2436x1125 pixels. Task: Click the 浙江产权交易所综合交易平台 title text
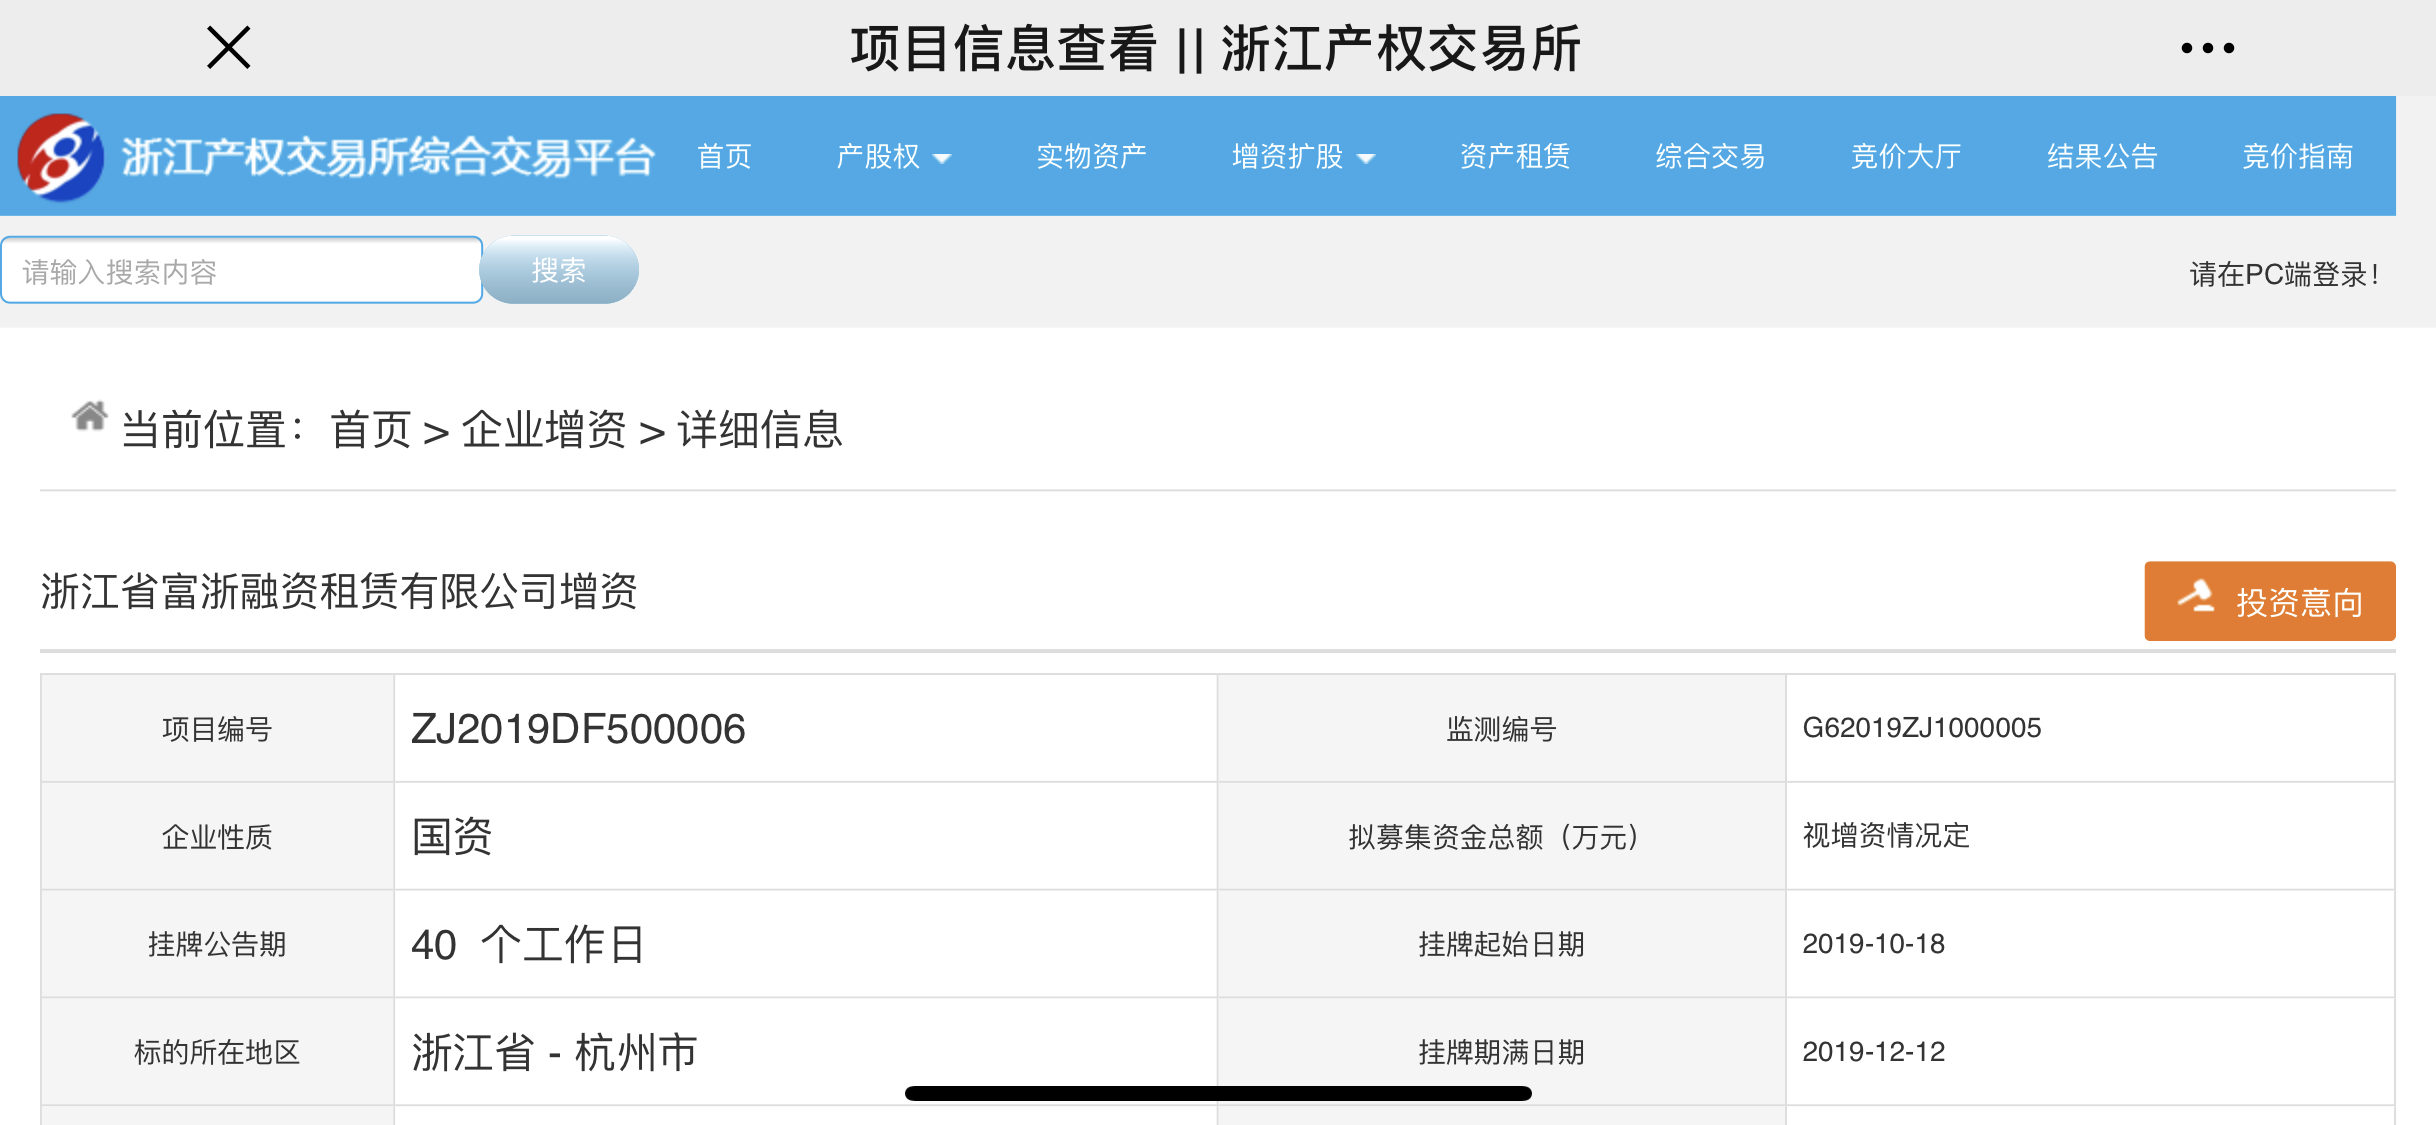coord(388,157)
